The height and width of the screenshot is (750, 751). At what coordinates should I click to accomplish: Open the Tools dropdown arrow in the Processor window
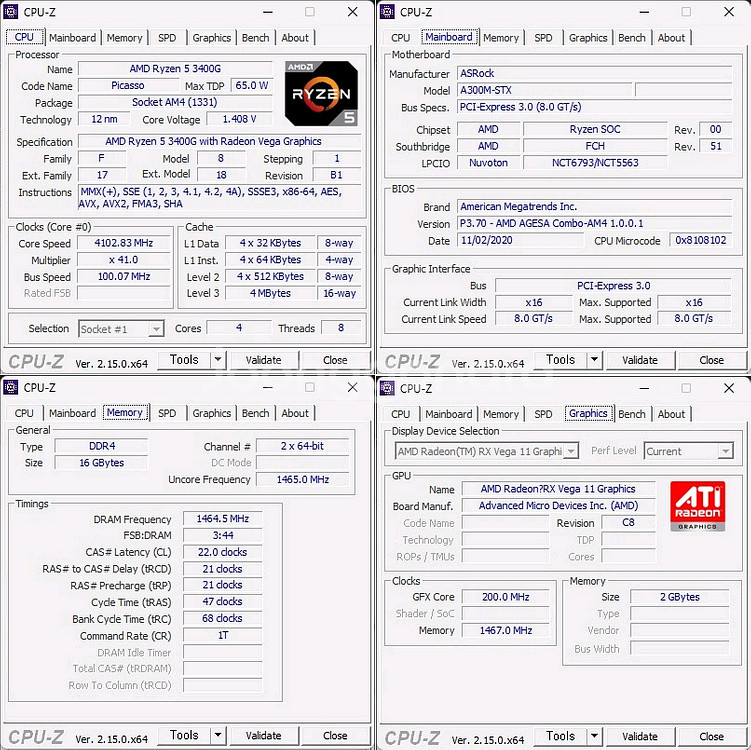click(218, 360)
